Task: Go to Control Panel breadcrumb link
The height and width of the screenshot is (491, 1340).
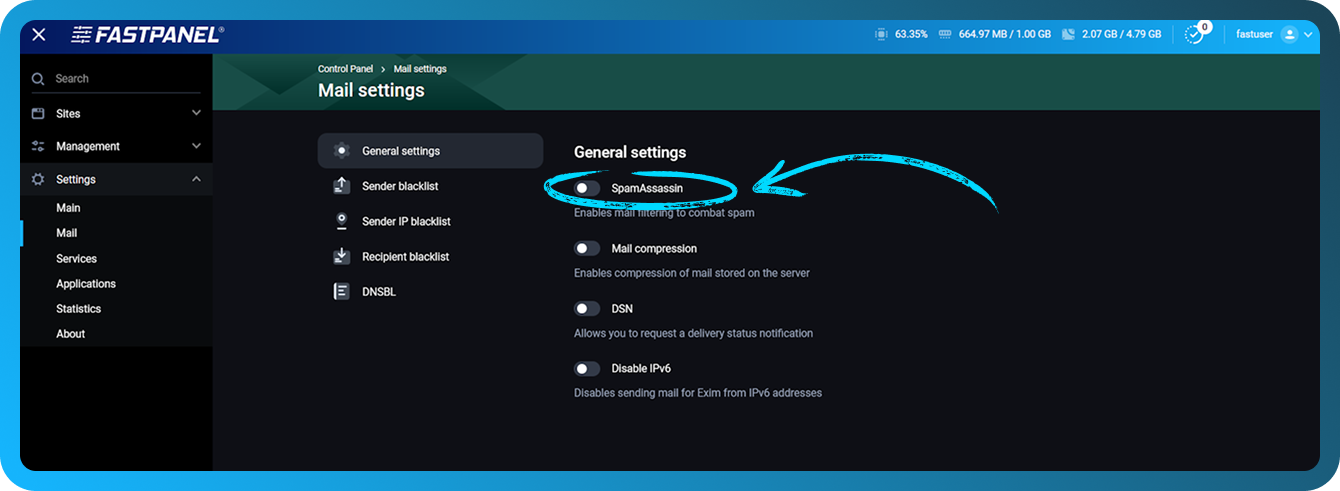Action: coord(345,69)
